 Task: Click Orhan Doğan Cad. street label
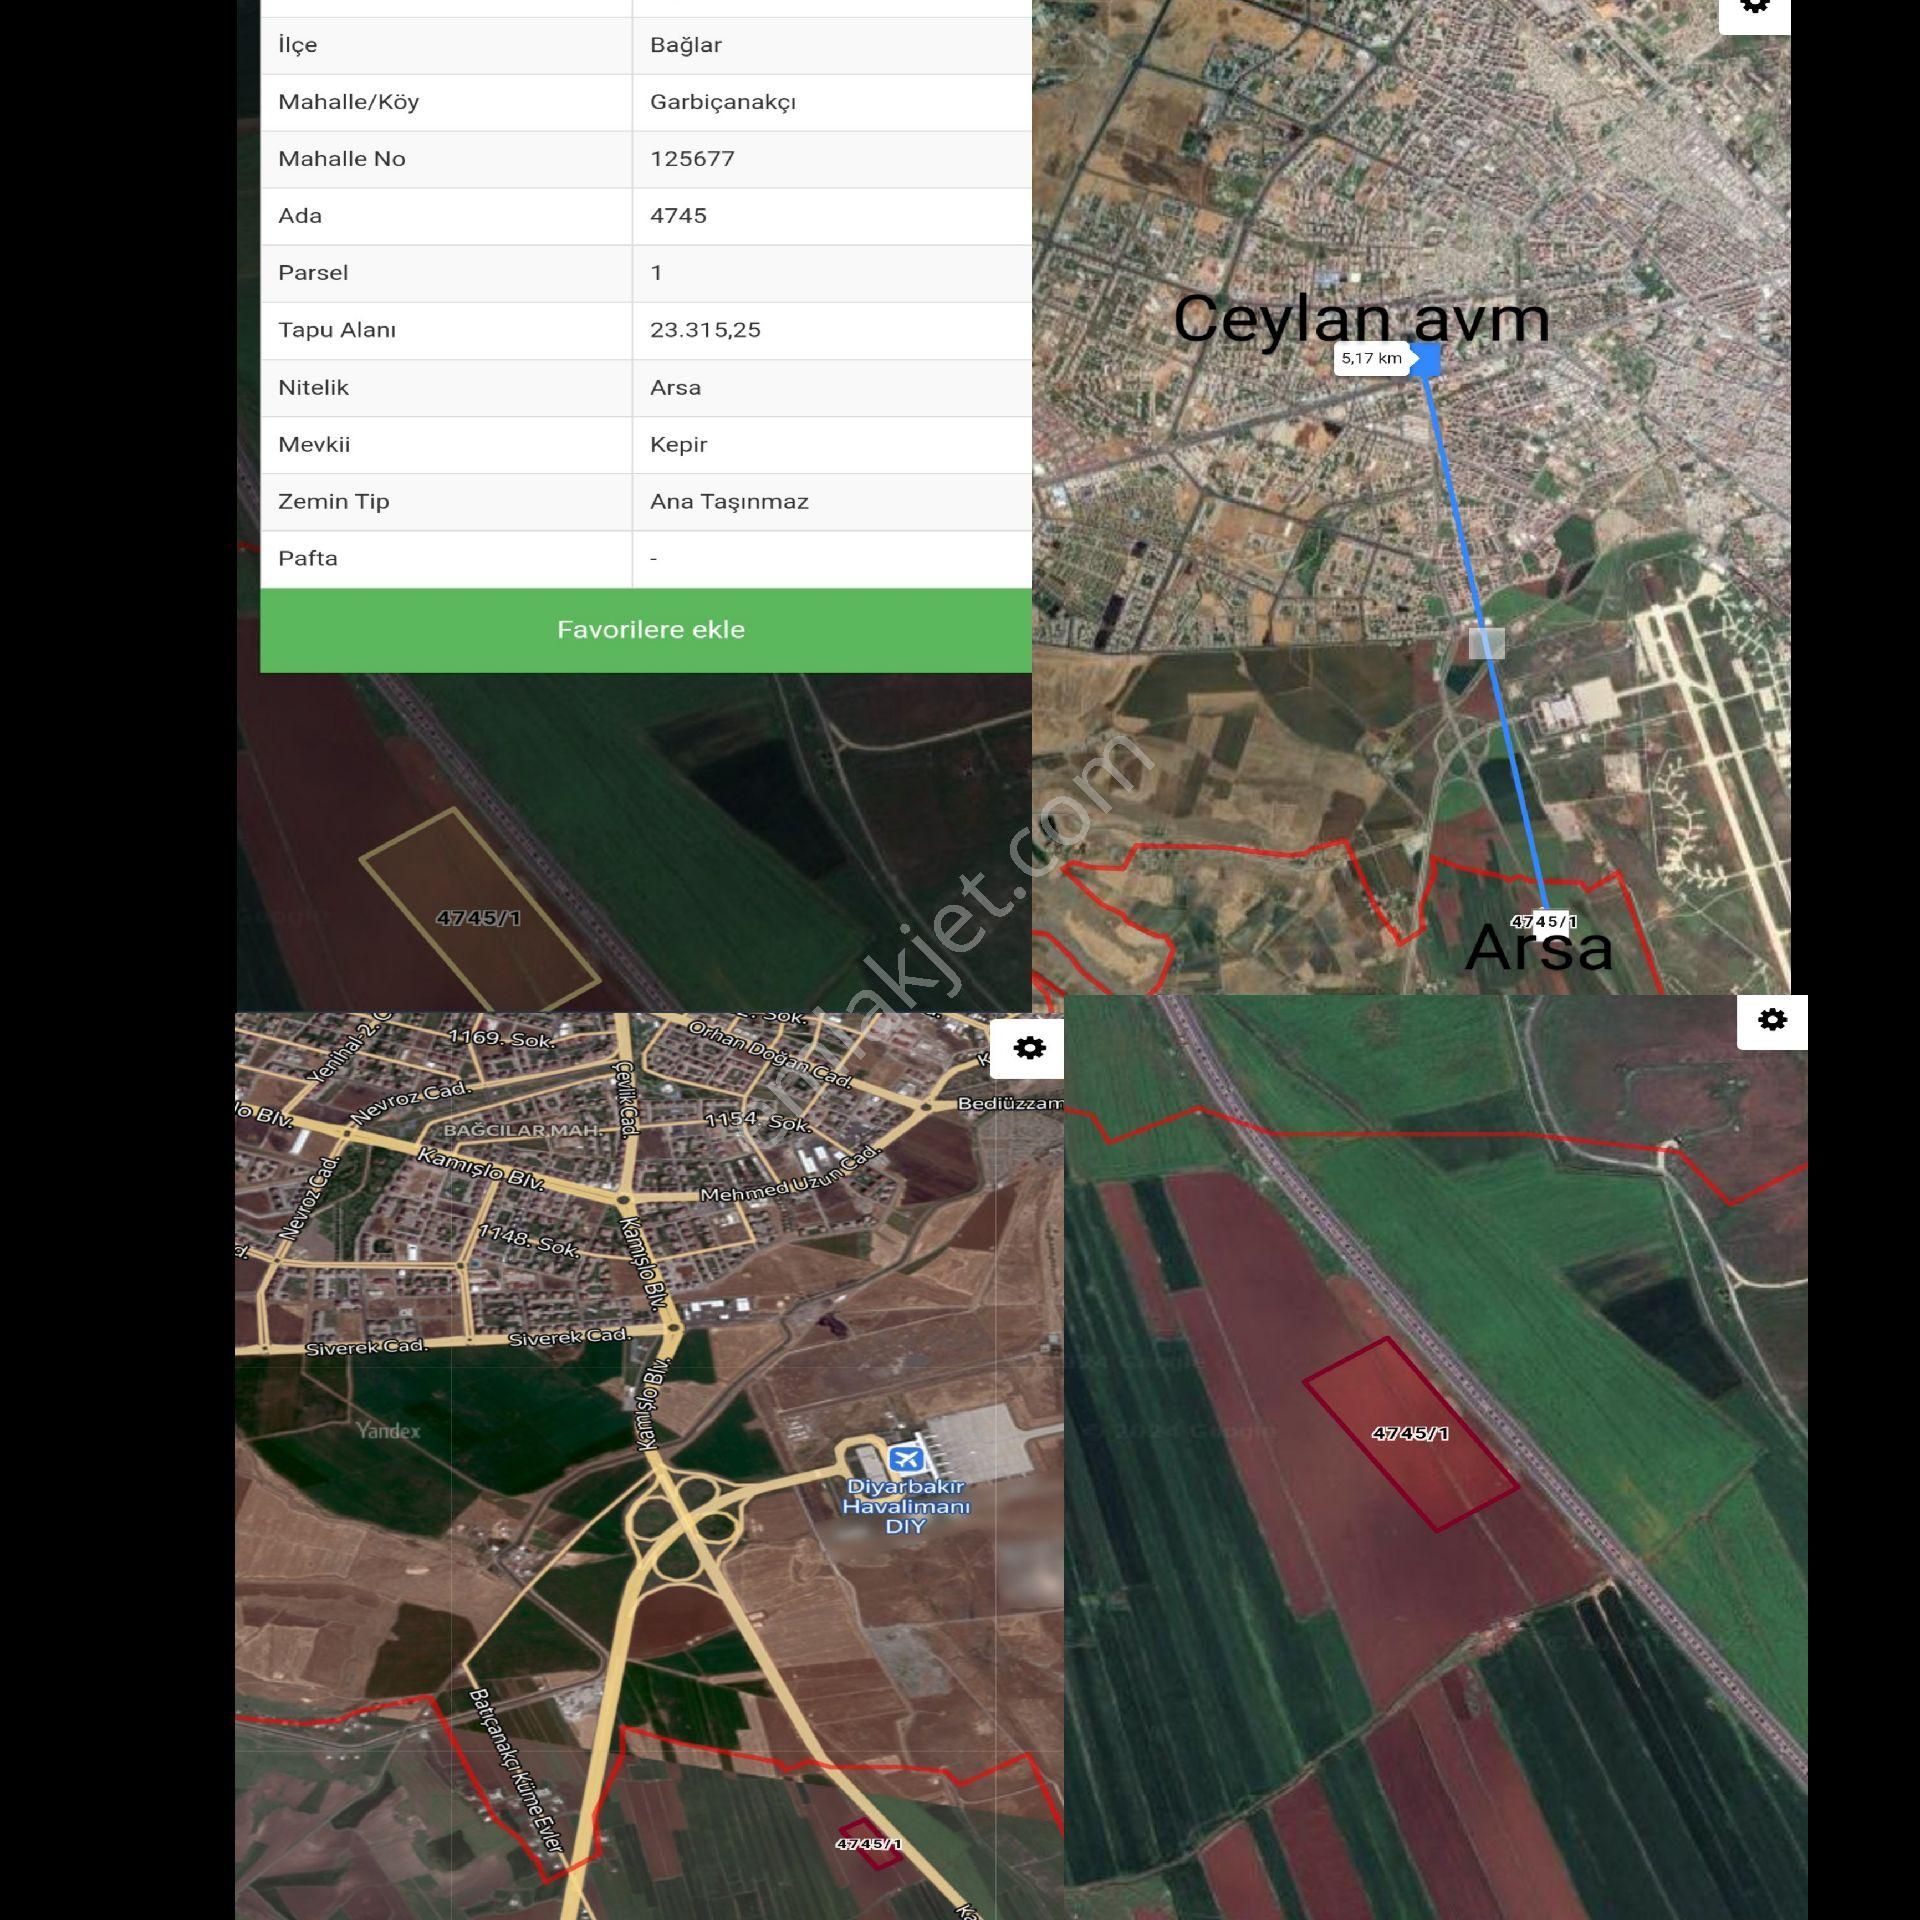point(770,1054)
